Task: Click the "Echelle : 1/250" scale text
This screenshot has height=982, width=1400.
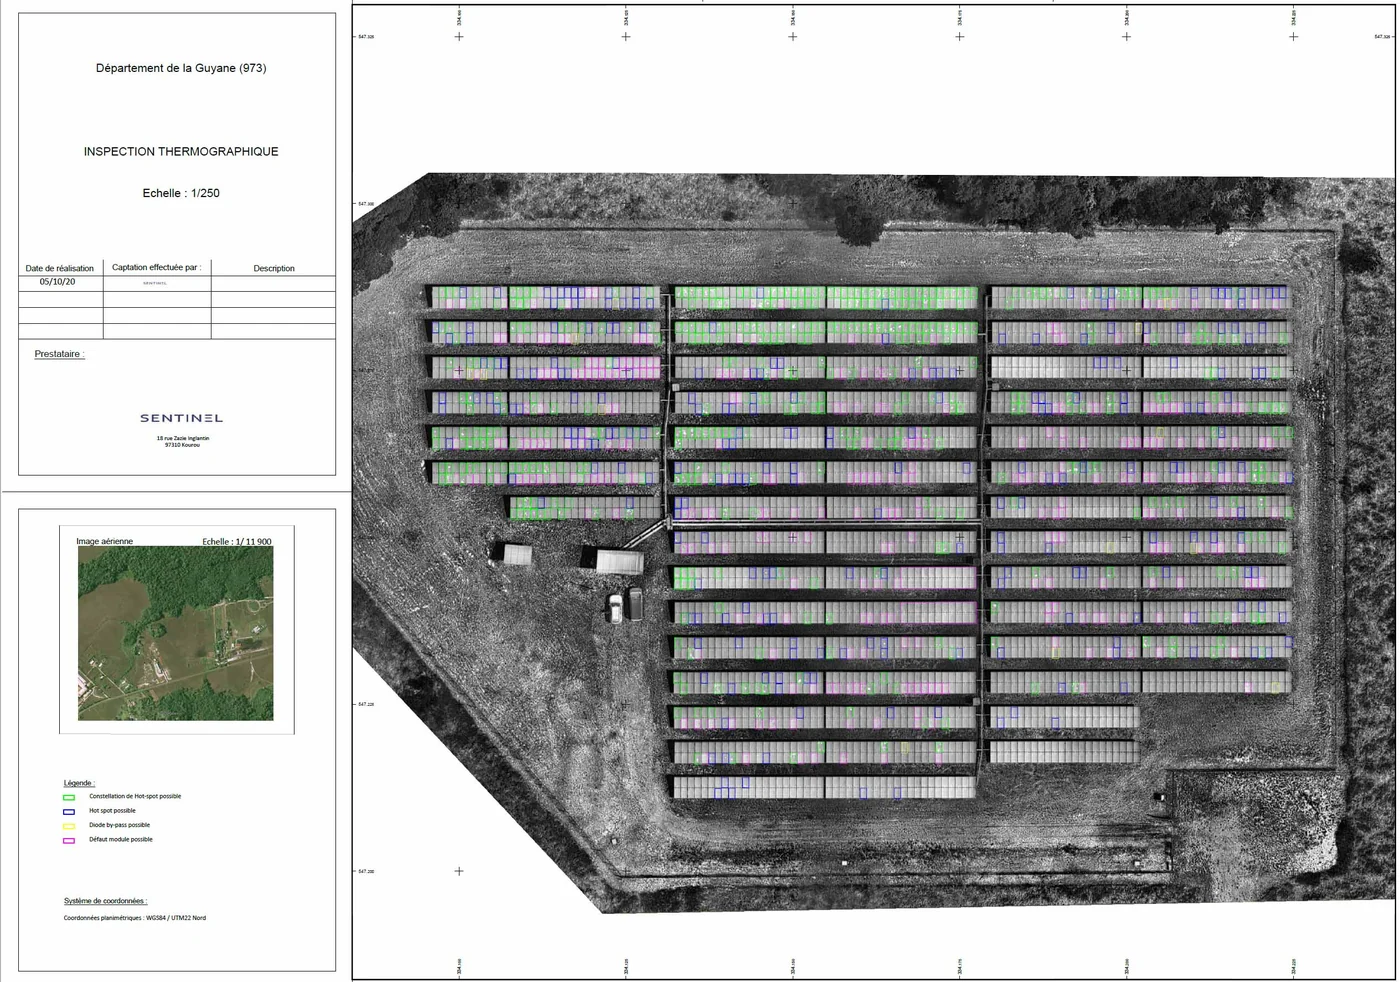Action: [181, 193]
